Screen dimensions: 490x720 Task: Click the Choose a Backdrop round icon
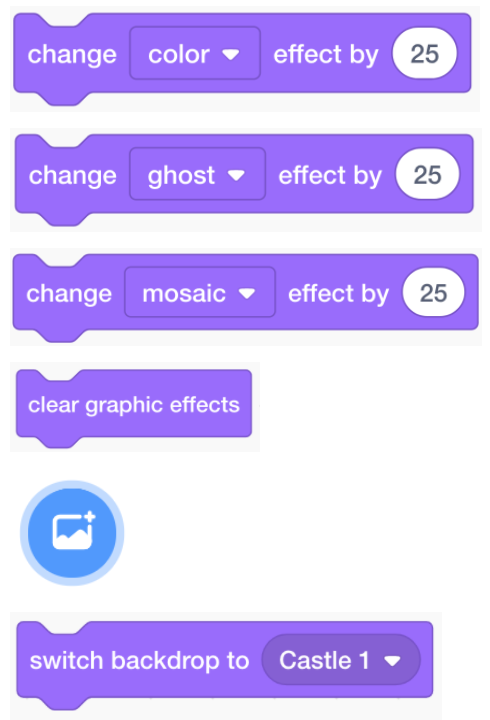click(x=72, y=533)
